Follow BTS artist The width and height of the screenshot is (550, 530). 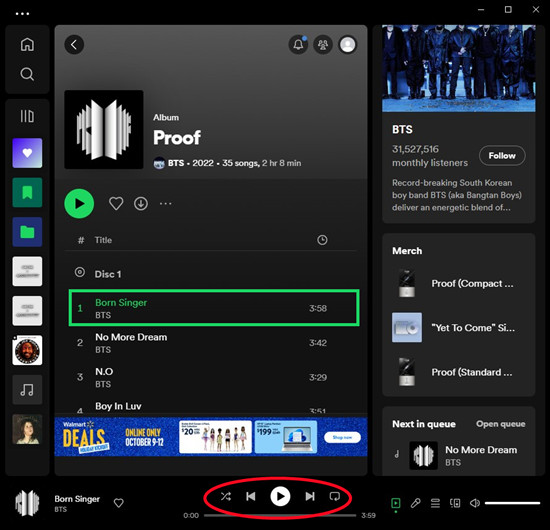coord(502,155)
